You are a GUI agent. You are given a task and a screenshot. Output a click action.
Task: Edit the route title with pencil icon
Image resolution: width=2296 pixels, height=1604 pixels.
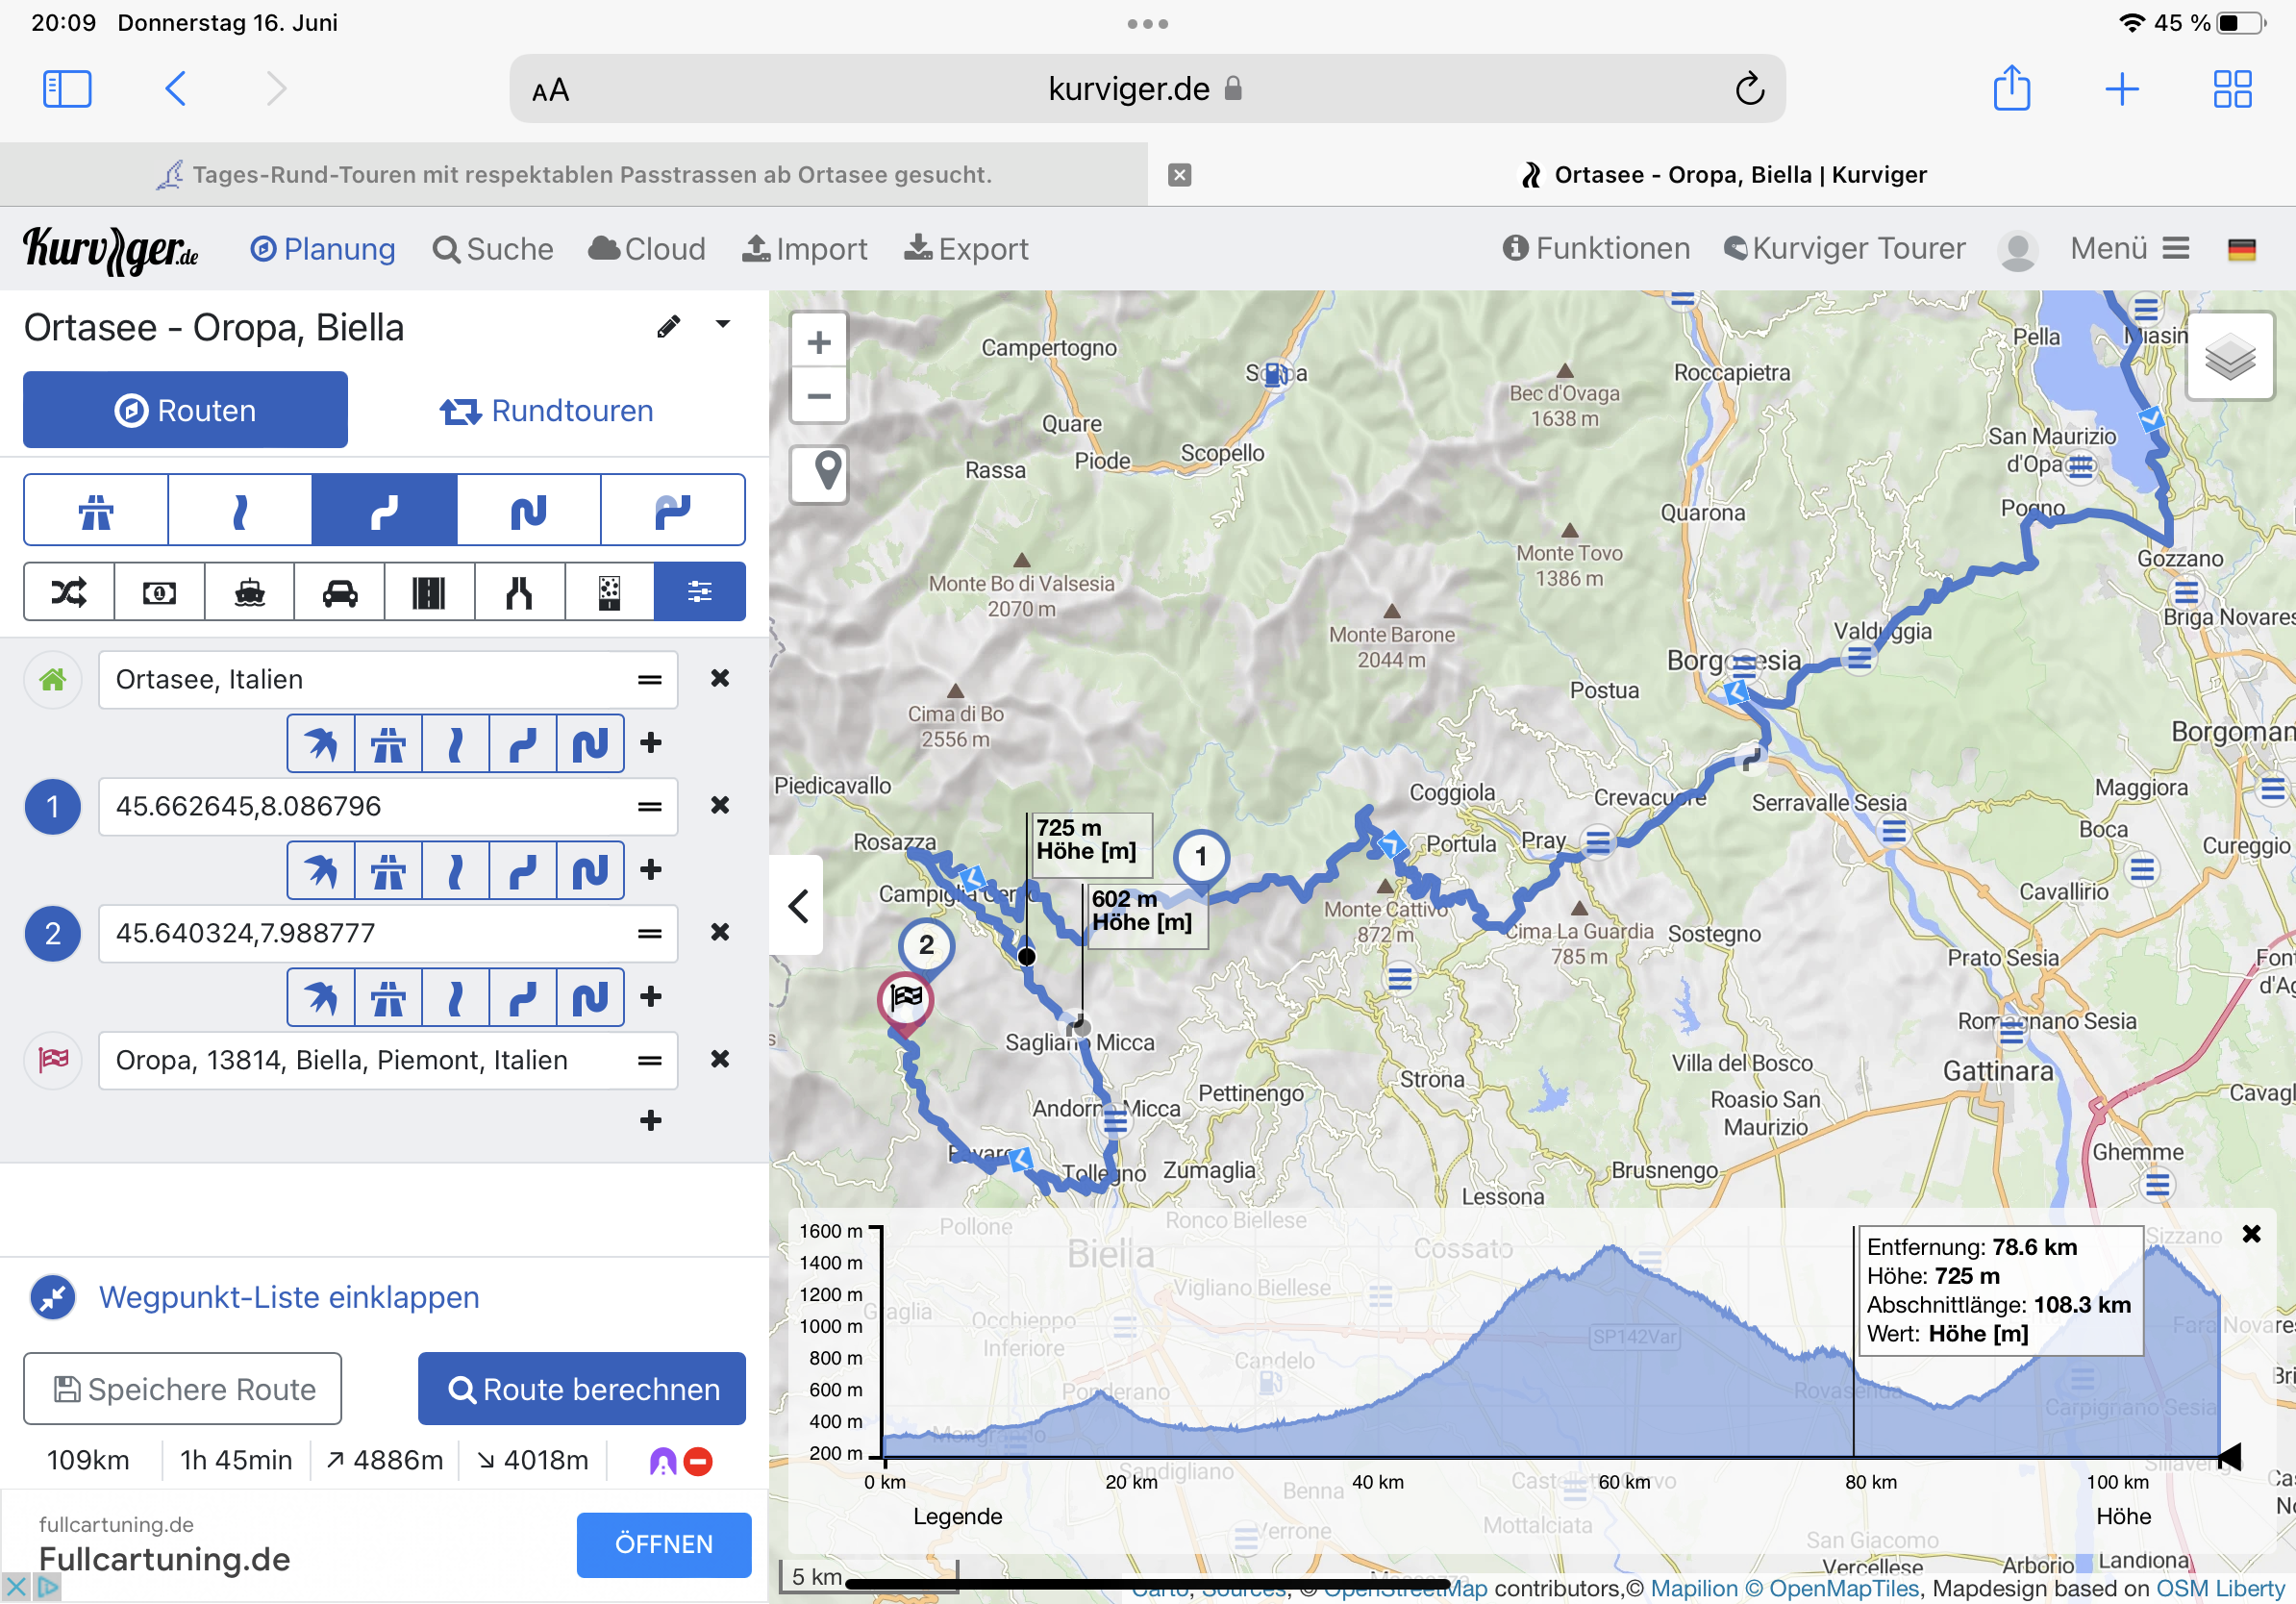[x=669, y=326]
